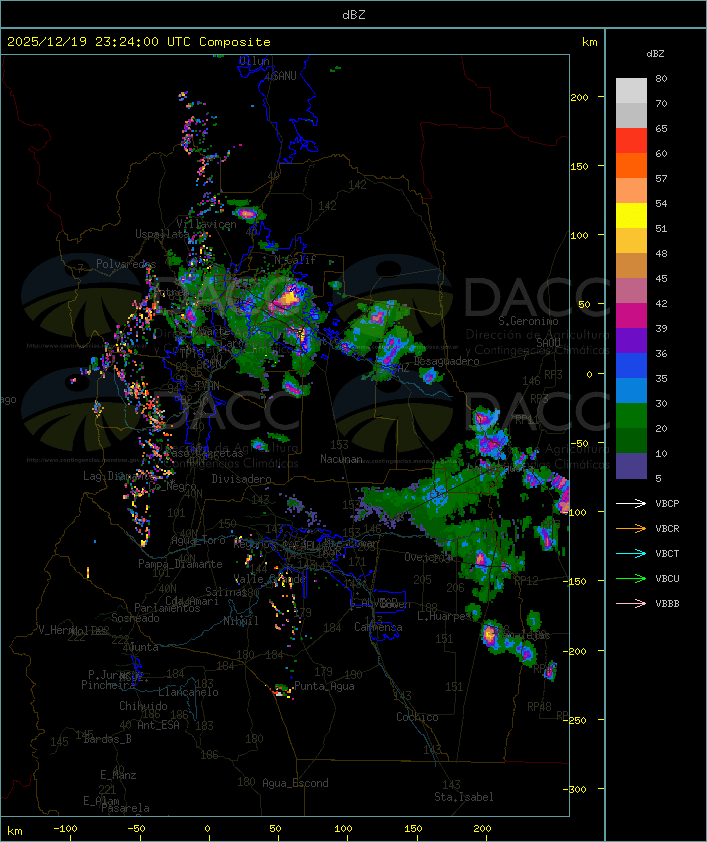Choose the slate purple 5–10 dBZ swatch
Viewport: 707px width, 842px height.
[631, 466]
